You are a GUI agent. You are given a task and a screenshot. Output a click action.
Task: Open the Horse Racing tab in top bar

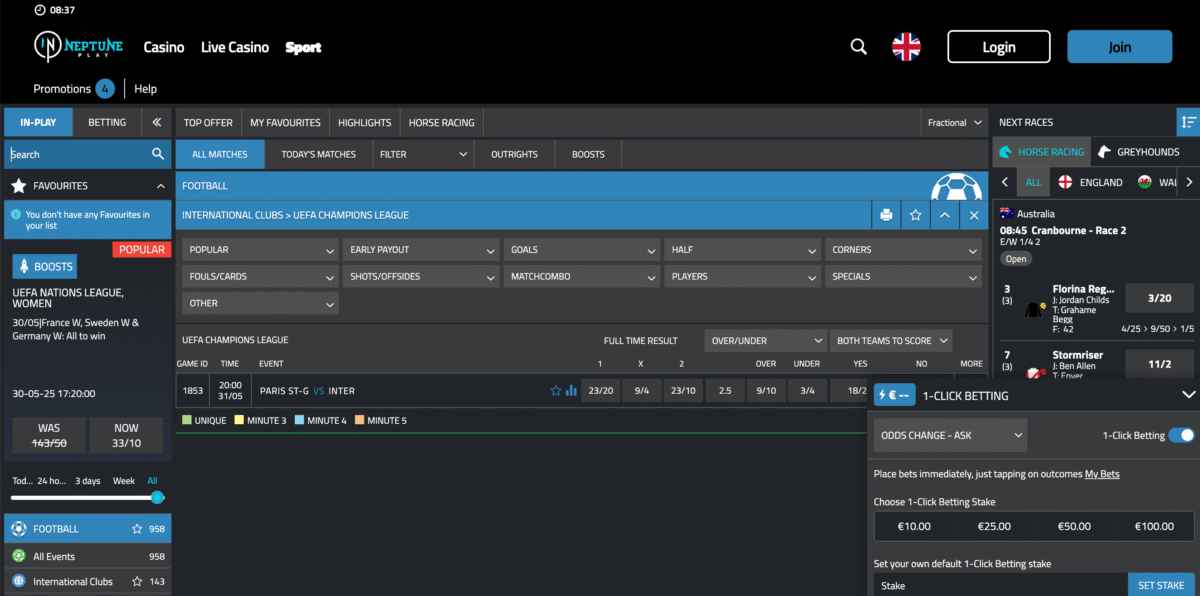coord(441,123)
